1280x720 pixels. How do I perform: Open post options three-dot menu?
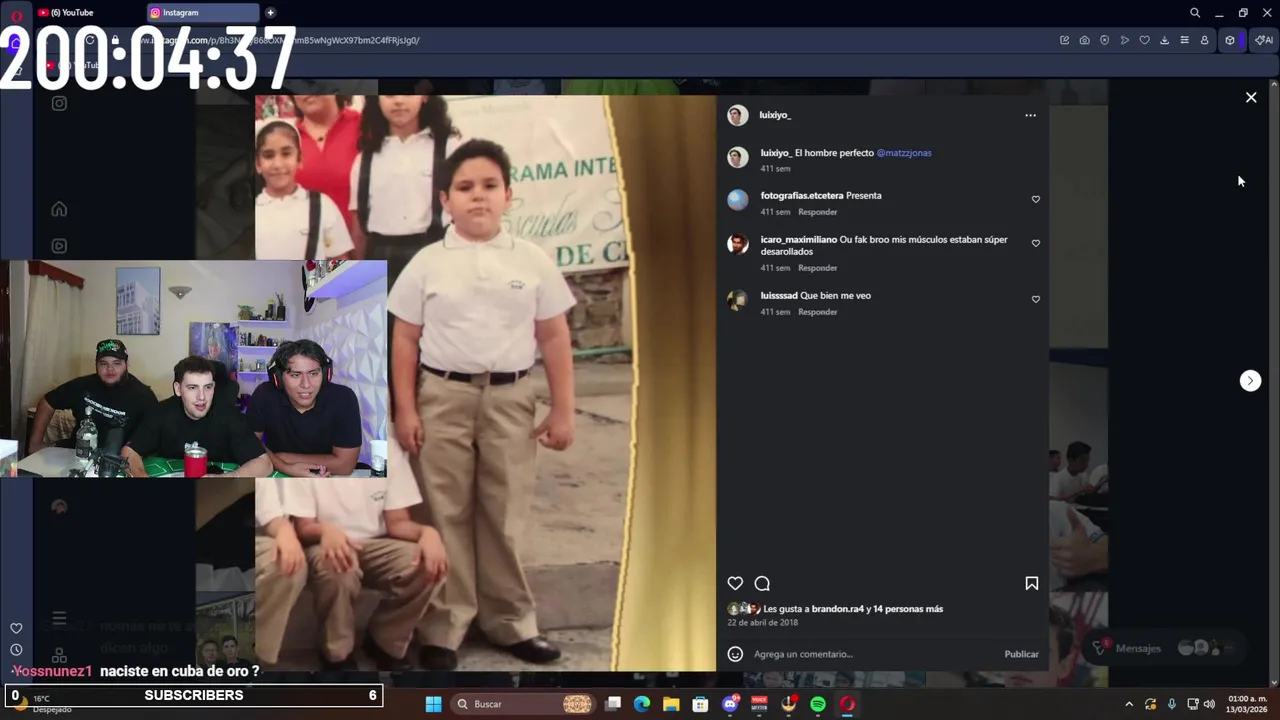1030,115
